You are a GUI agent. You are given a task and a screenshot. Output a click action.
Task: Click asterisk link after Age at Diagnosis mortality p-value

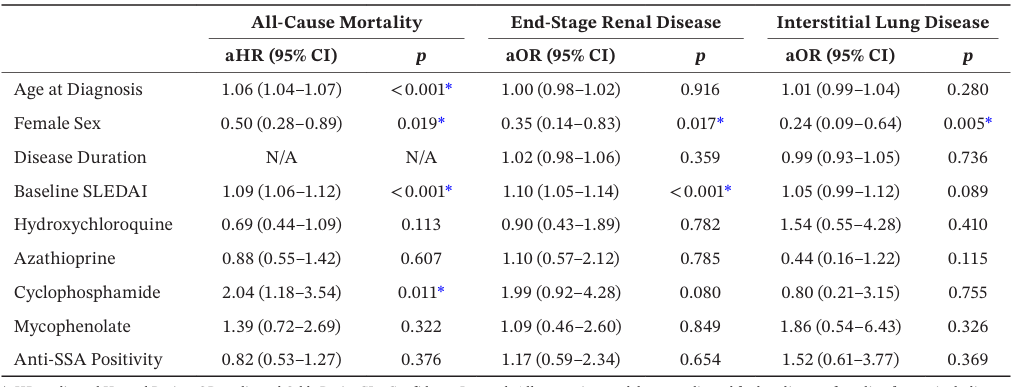click(449, 87)
